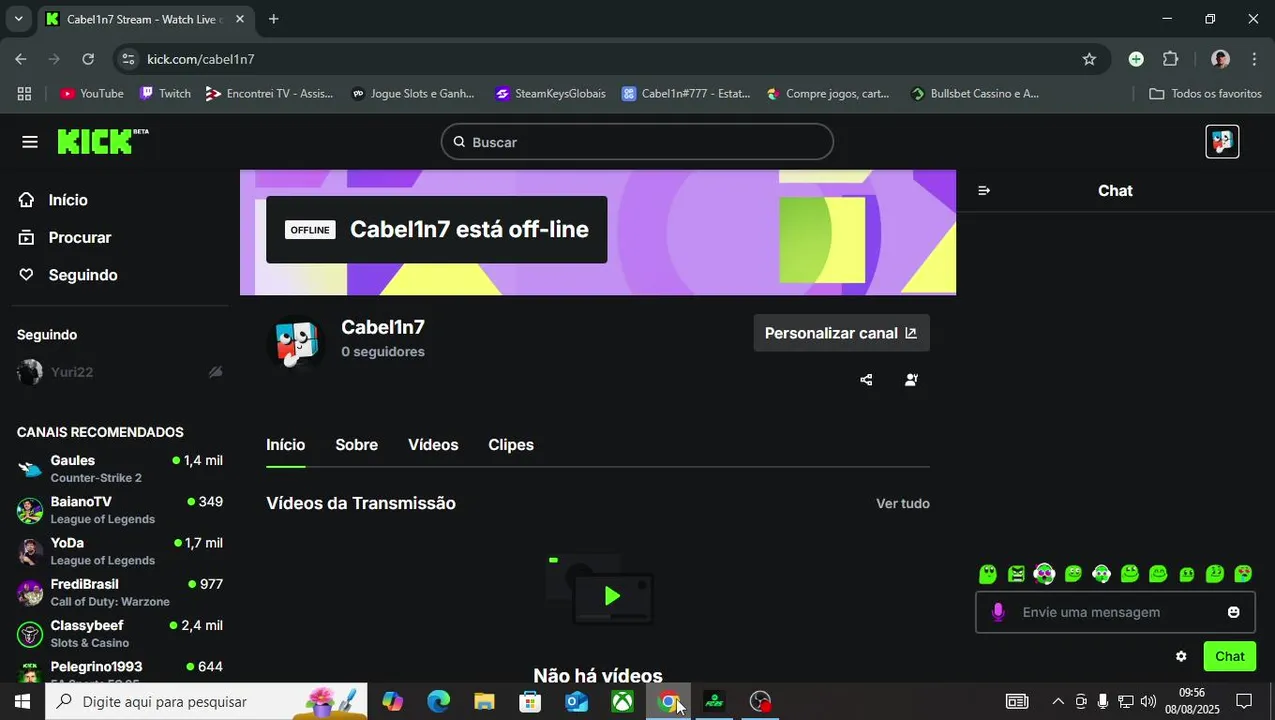Focus the Buscar search field
The width and height of the screenshot is (1275, 720).
coord(637,142)
